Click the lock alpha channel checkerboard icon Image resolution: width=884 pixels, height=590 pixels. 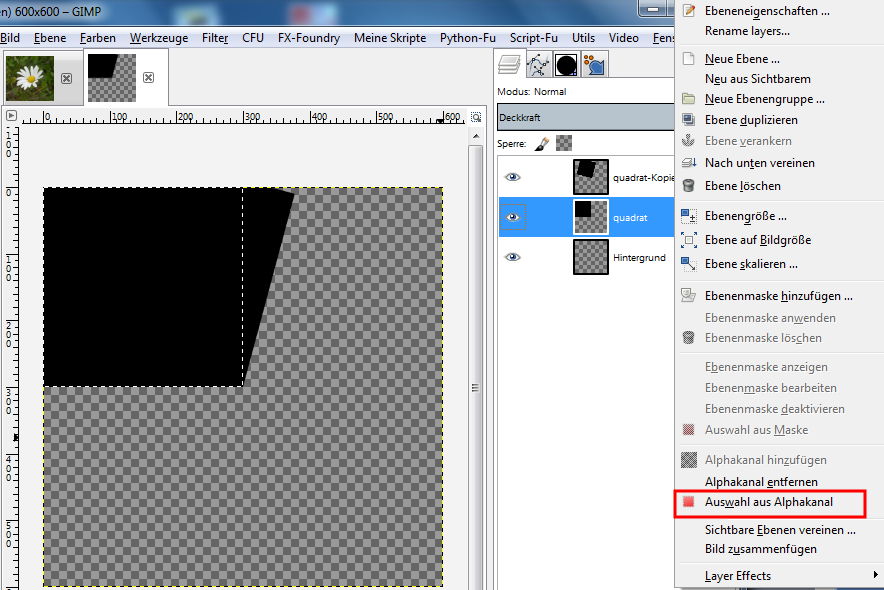click(564, 144)
